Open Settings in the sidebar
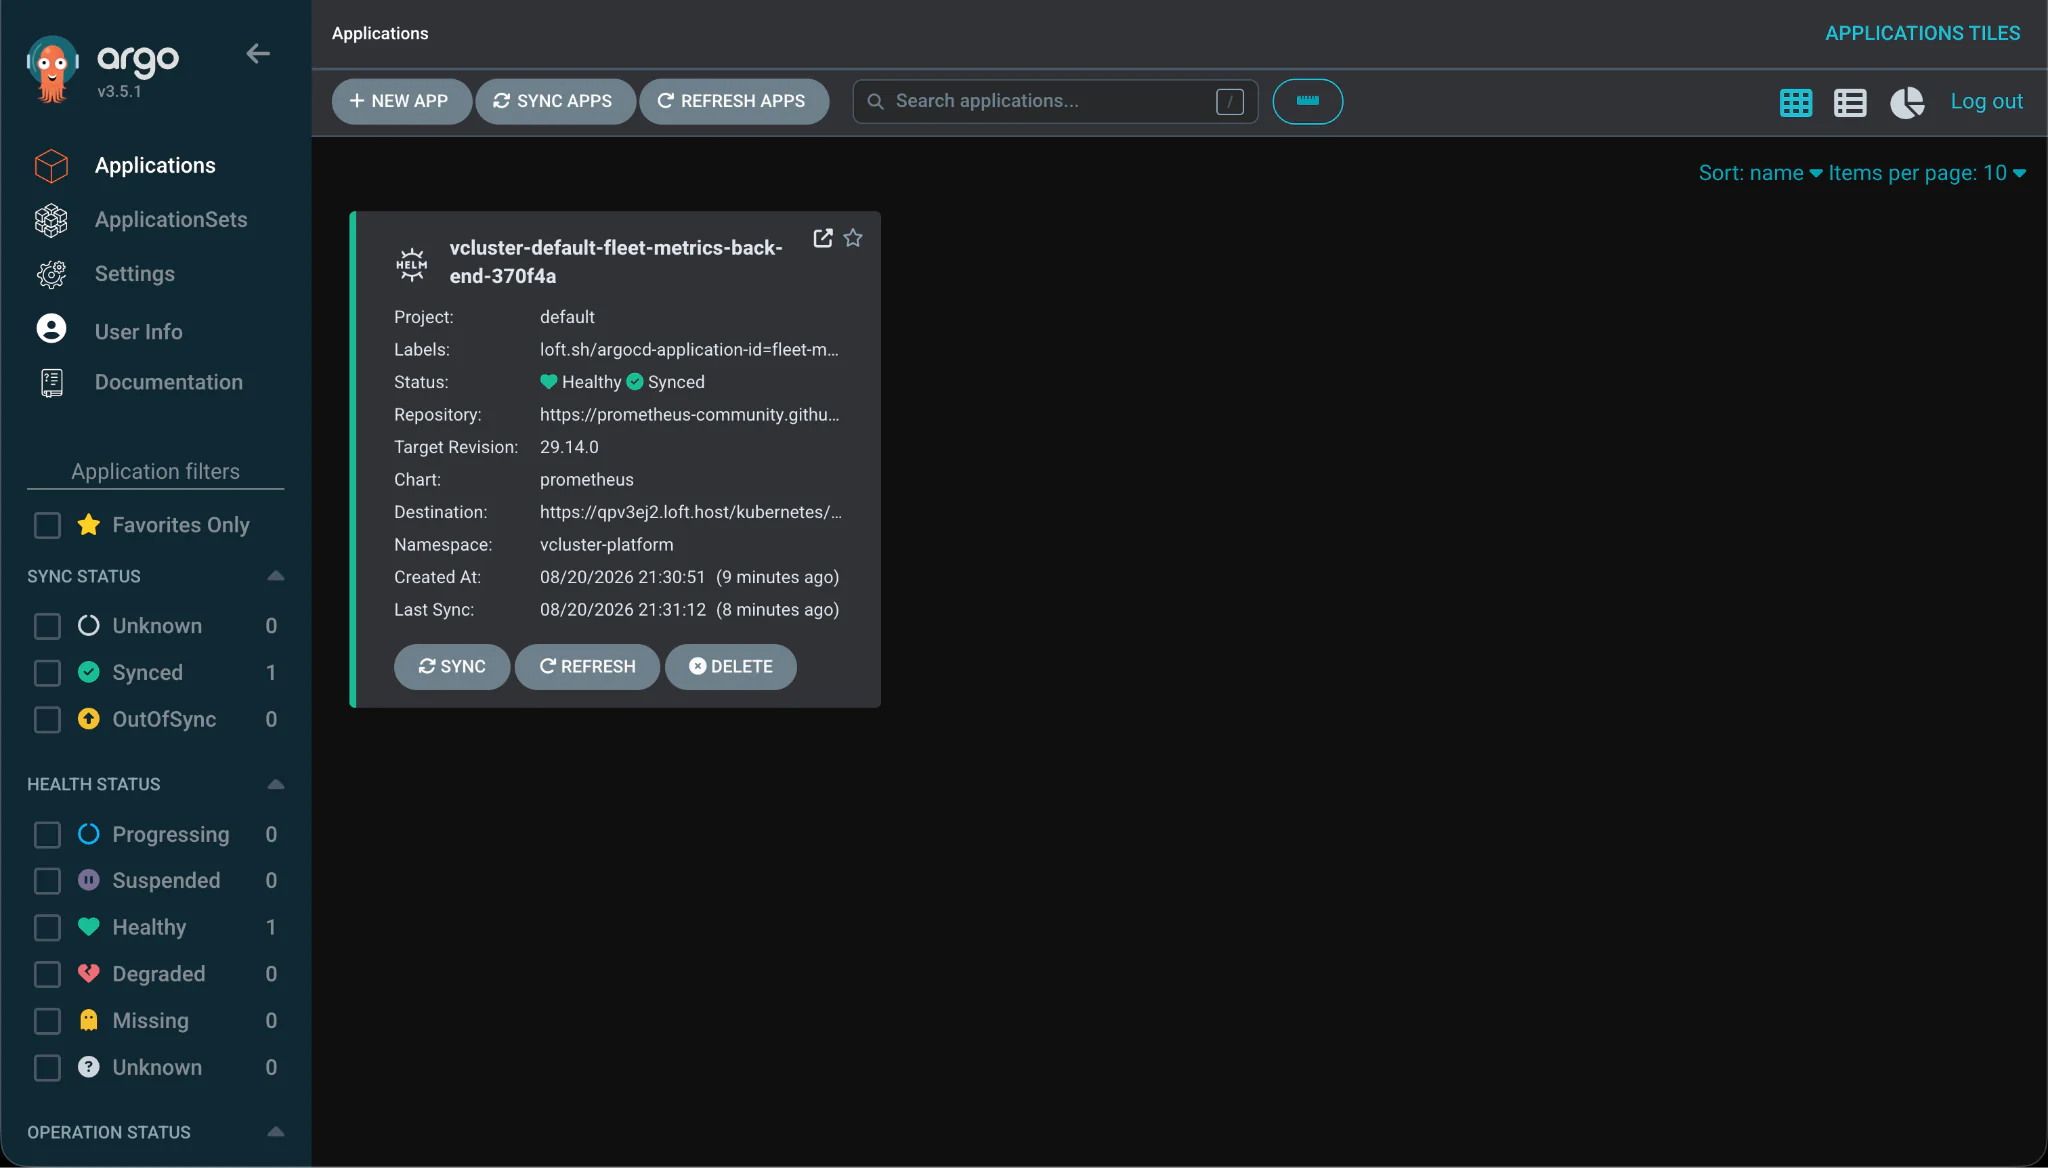 click(x=135, y=274)
